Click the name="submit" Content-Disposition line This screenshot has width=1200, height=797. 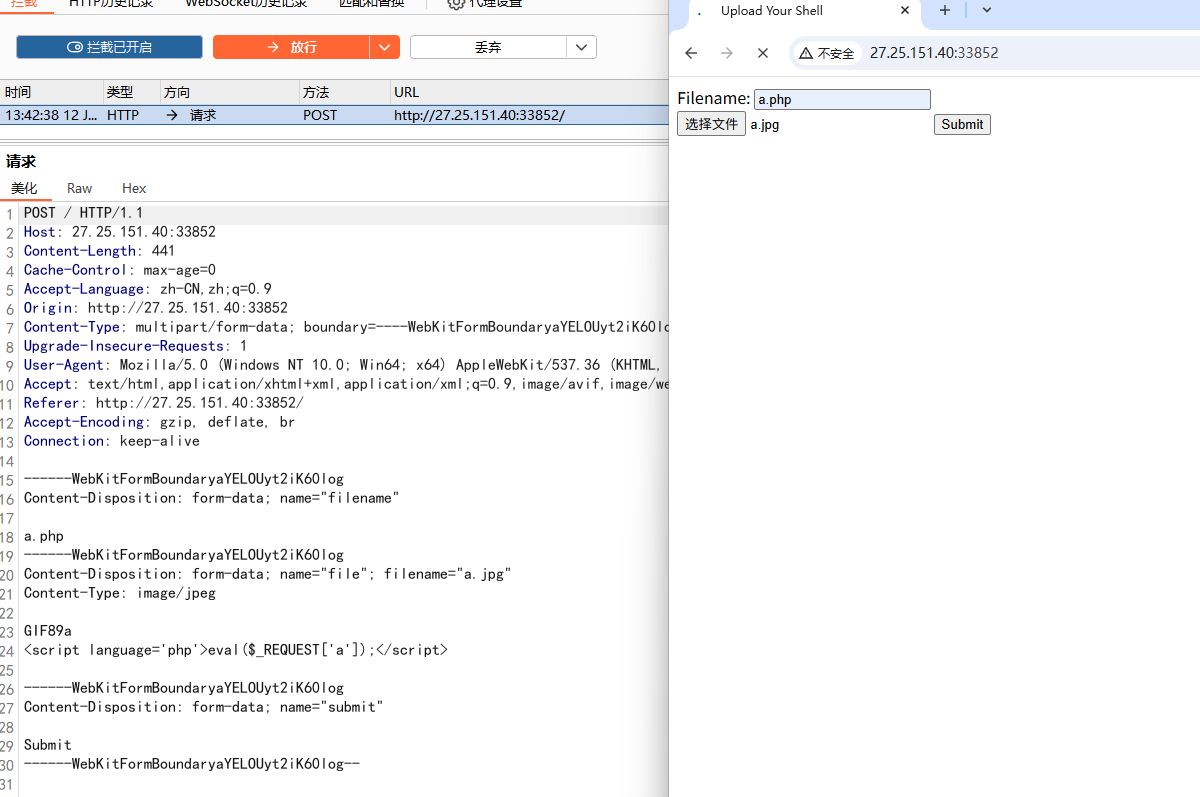pyautogui.click(x=204, y=707)
